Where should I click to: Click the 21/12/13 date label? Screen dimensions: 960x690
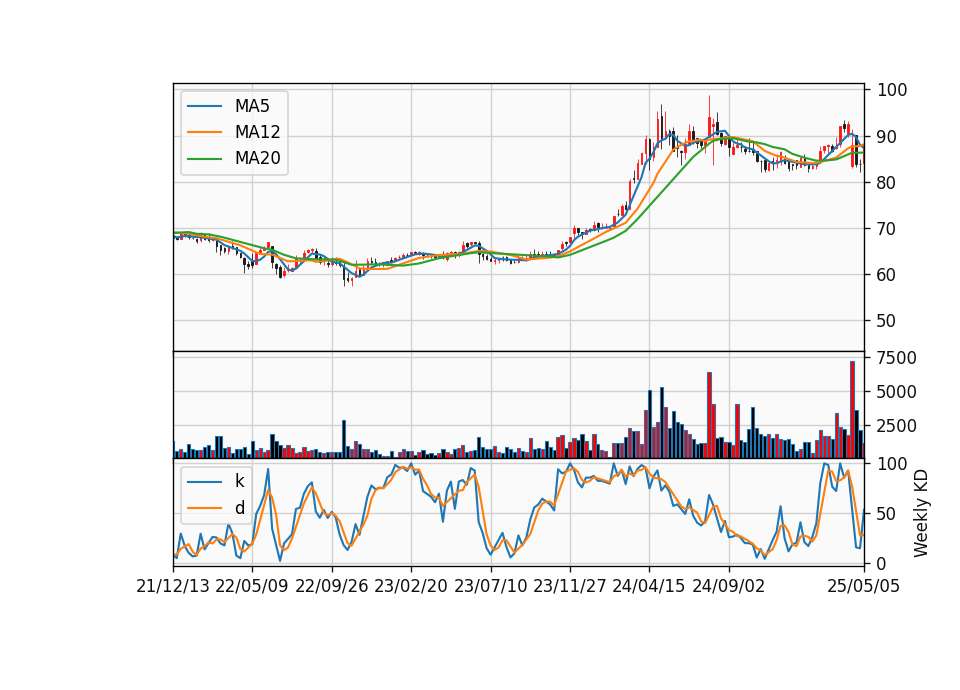173,586
